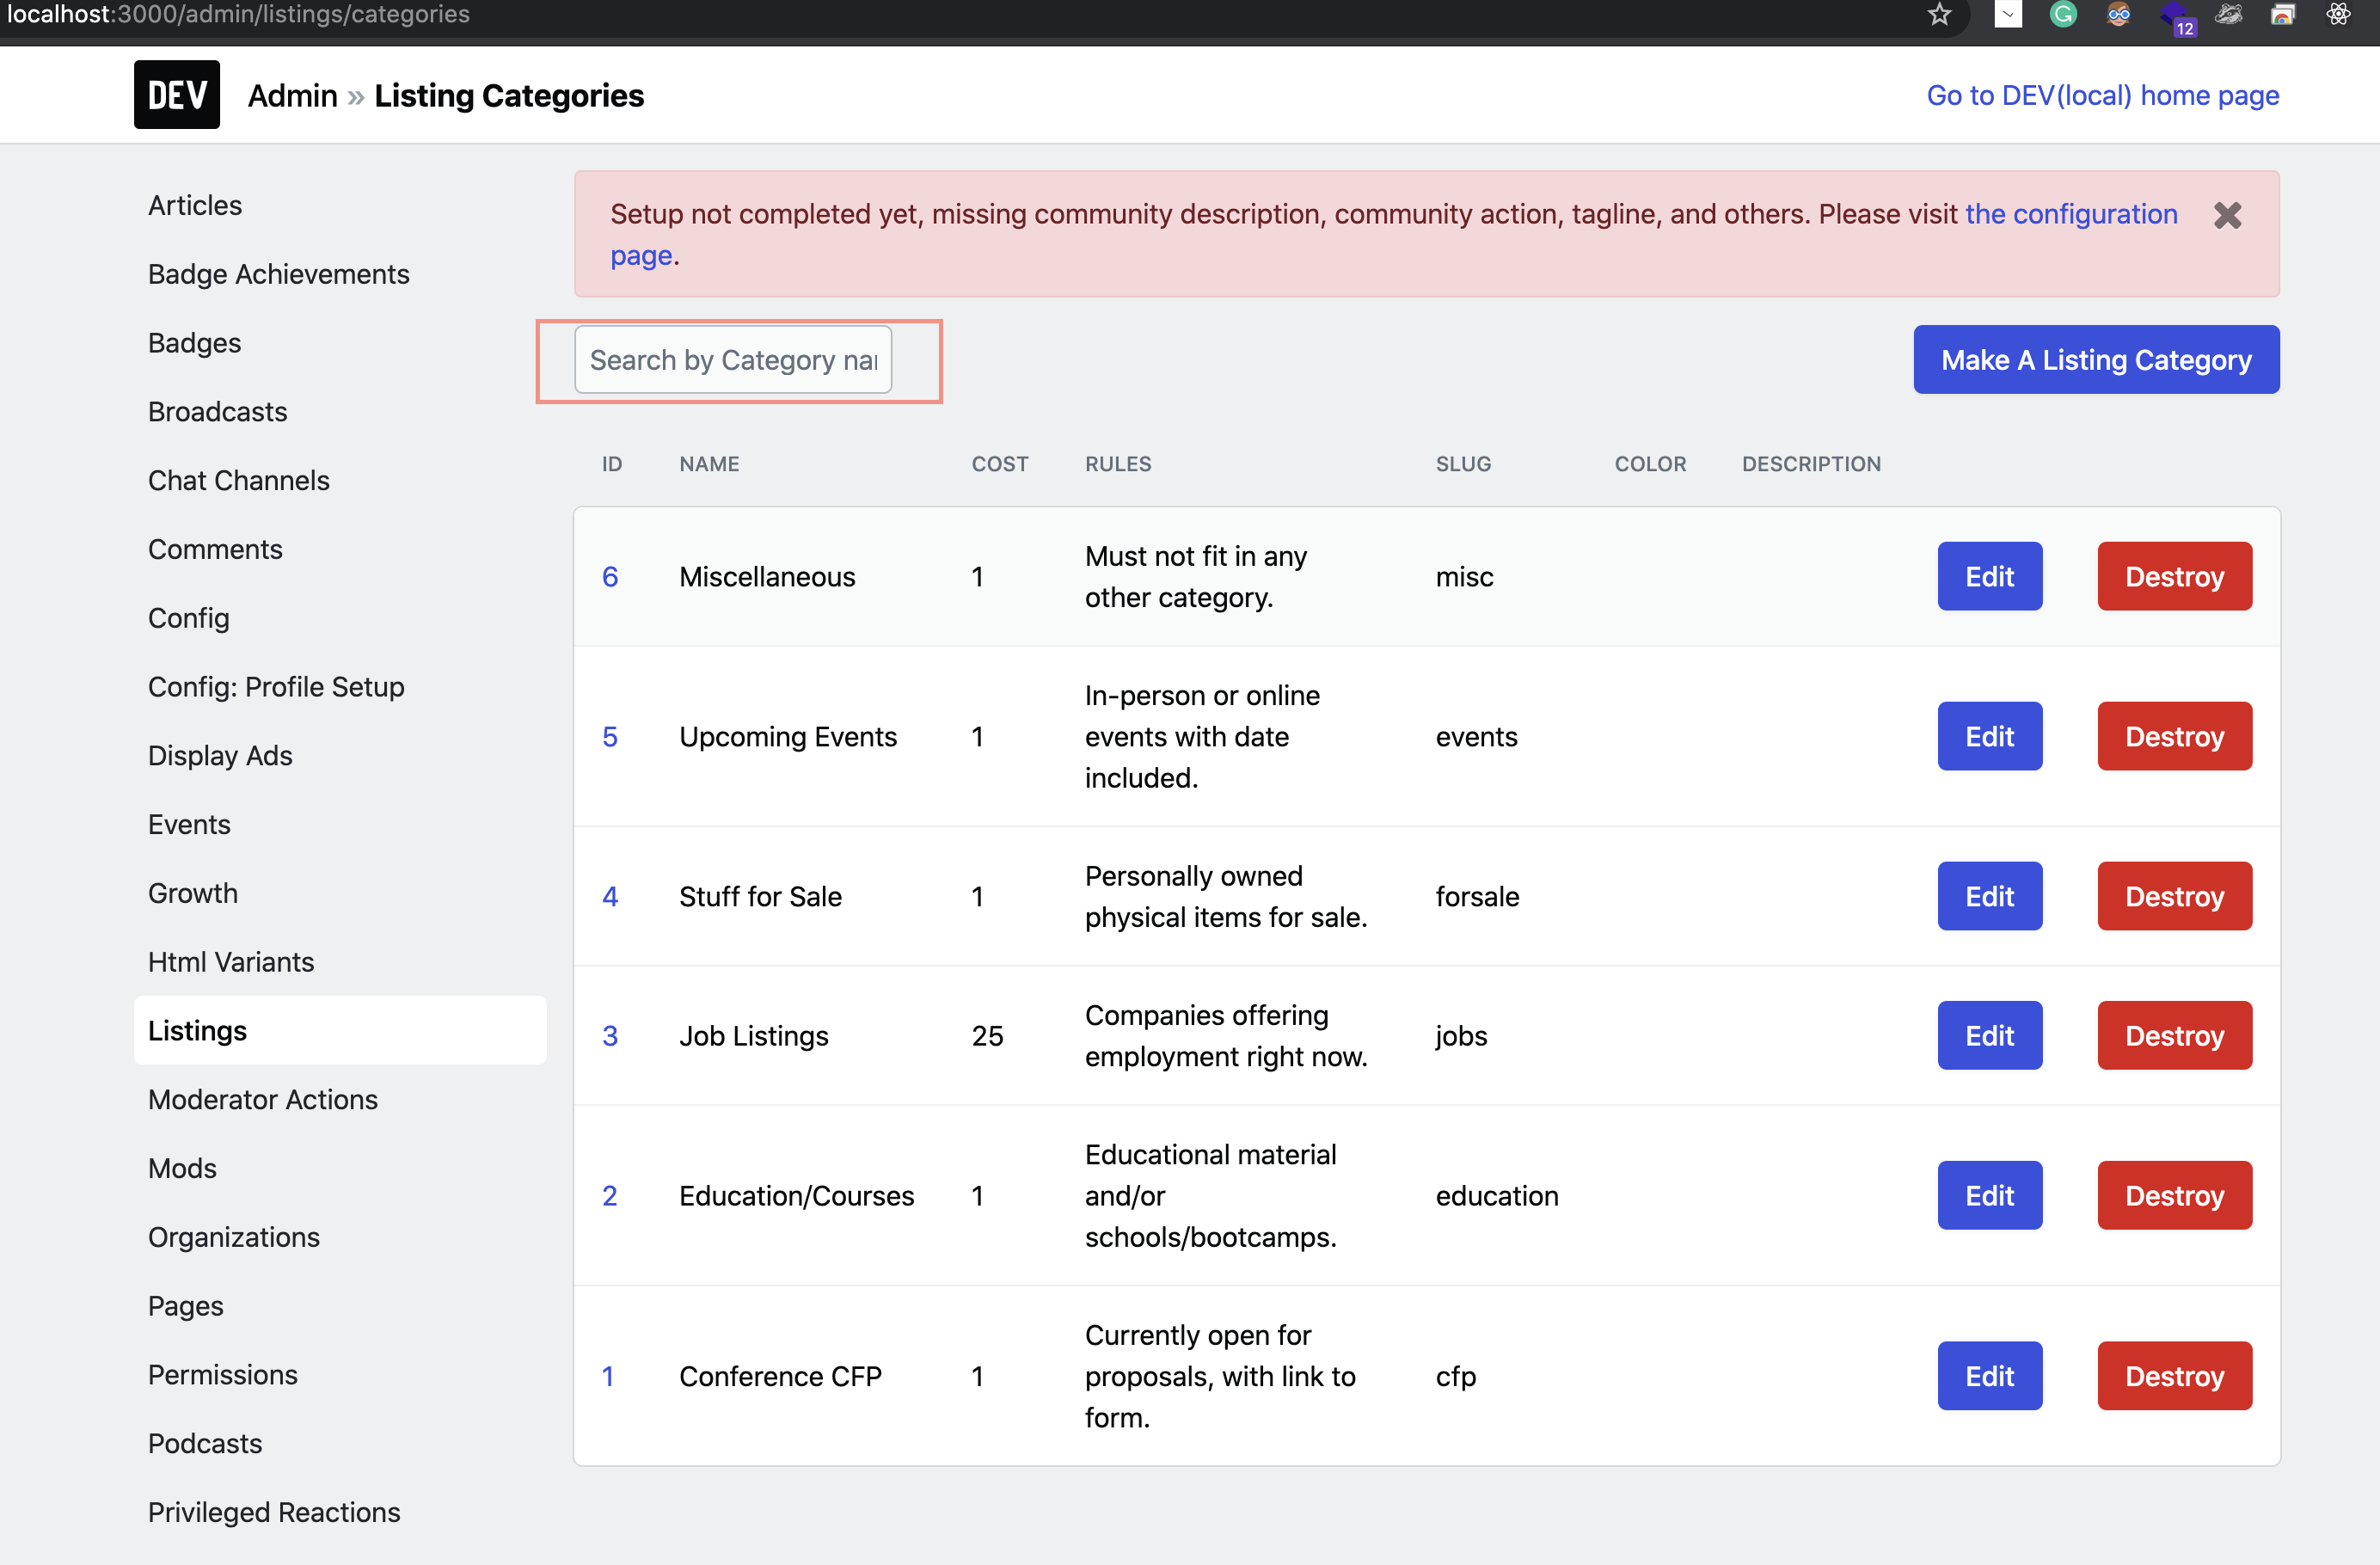Focus the Search by Category name field
The width and height of the screenshot is (2380, 1565).
732,360
